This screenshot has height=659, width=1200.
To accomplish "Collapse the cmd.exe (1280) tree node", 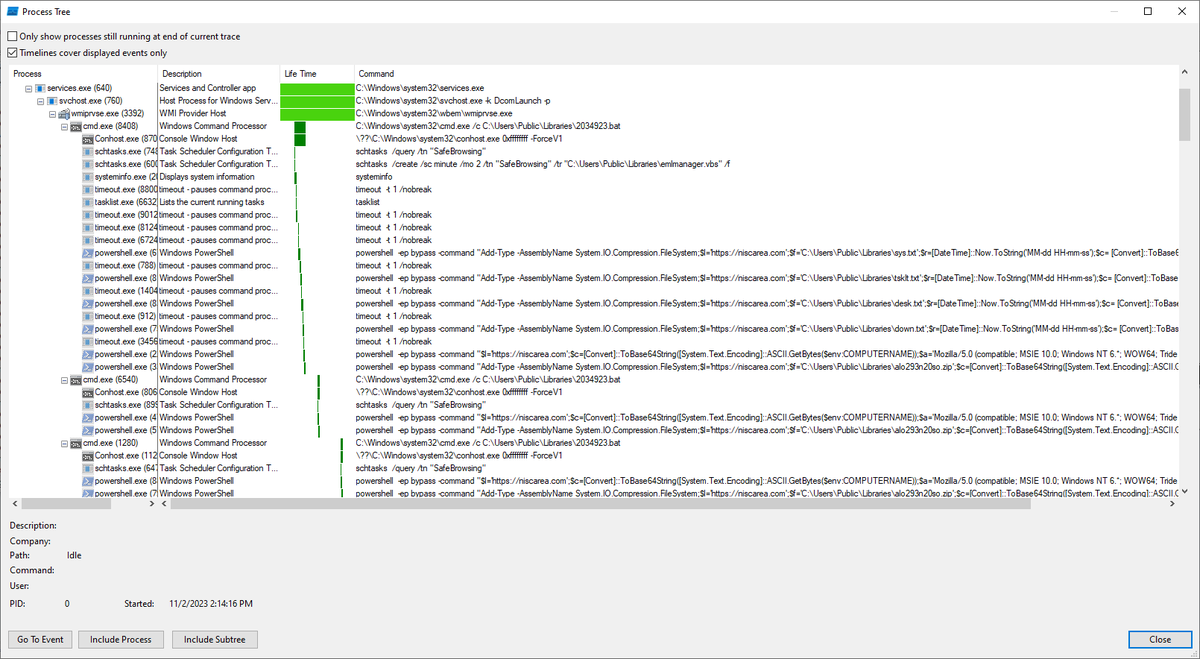I will tap(65, 443).
